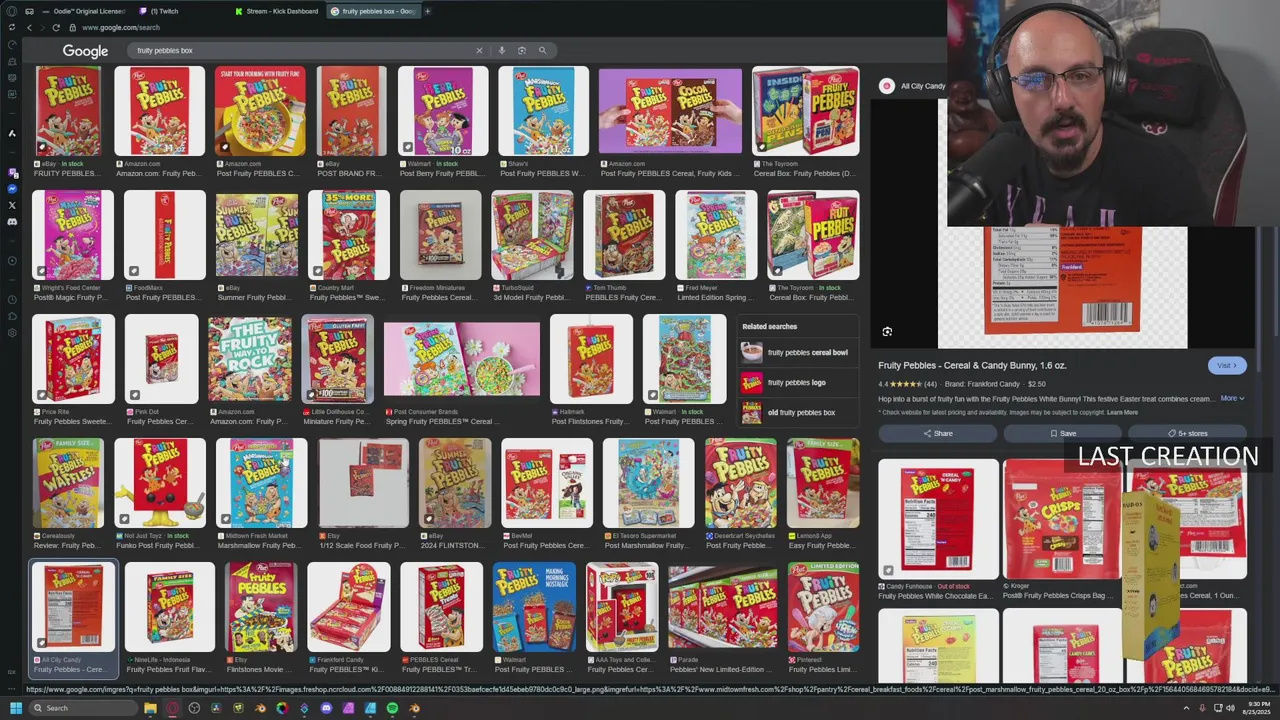This screenshot has width=1280, height=720.
Task: Click the All City Candy source label
Action: point(922,86)
